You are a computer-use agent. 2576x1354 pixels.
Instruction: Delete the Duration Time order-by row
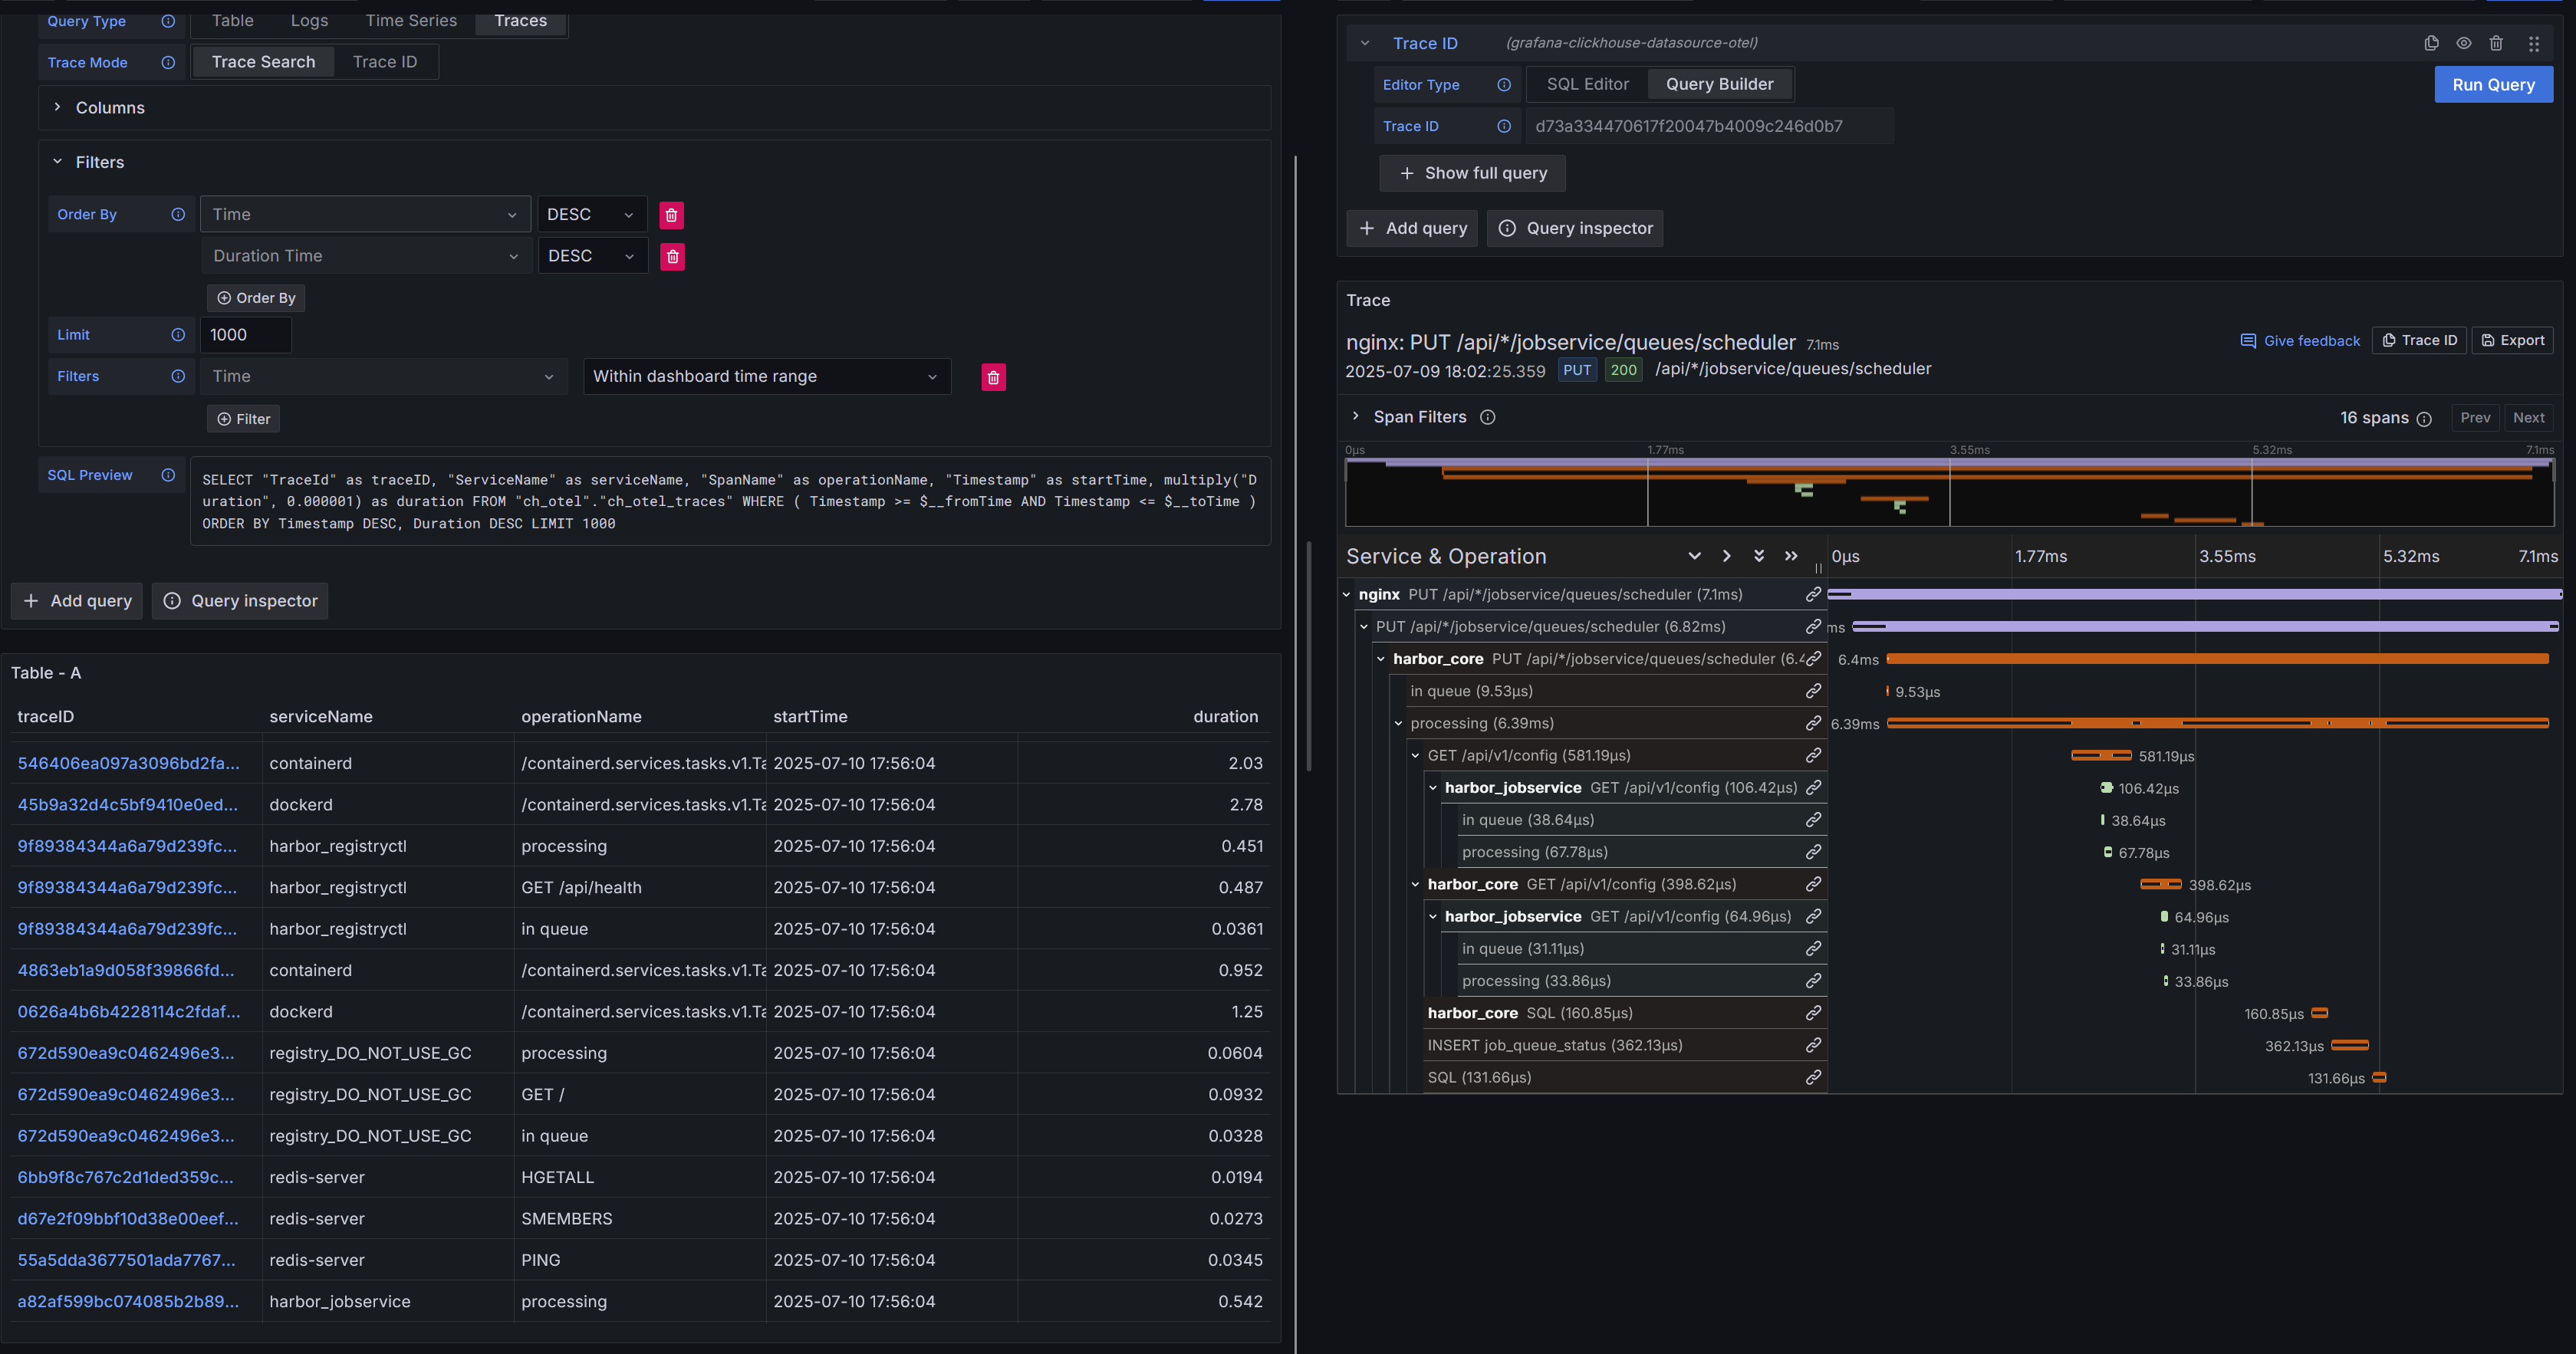[x=672, y=257]
